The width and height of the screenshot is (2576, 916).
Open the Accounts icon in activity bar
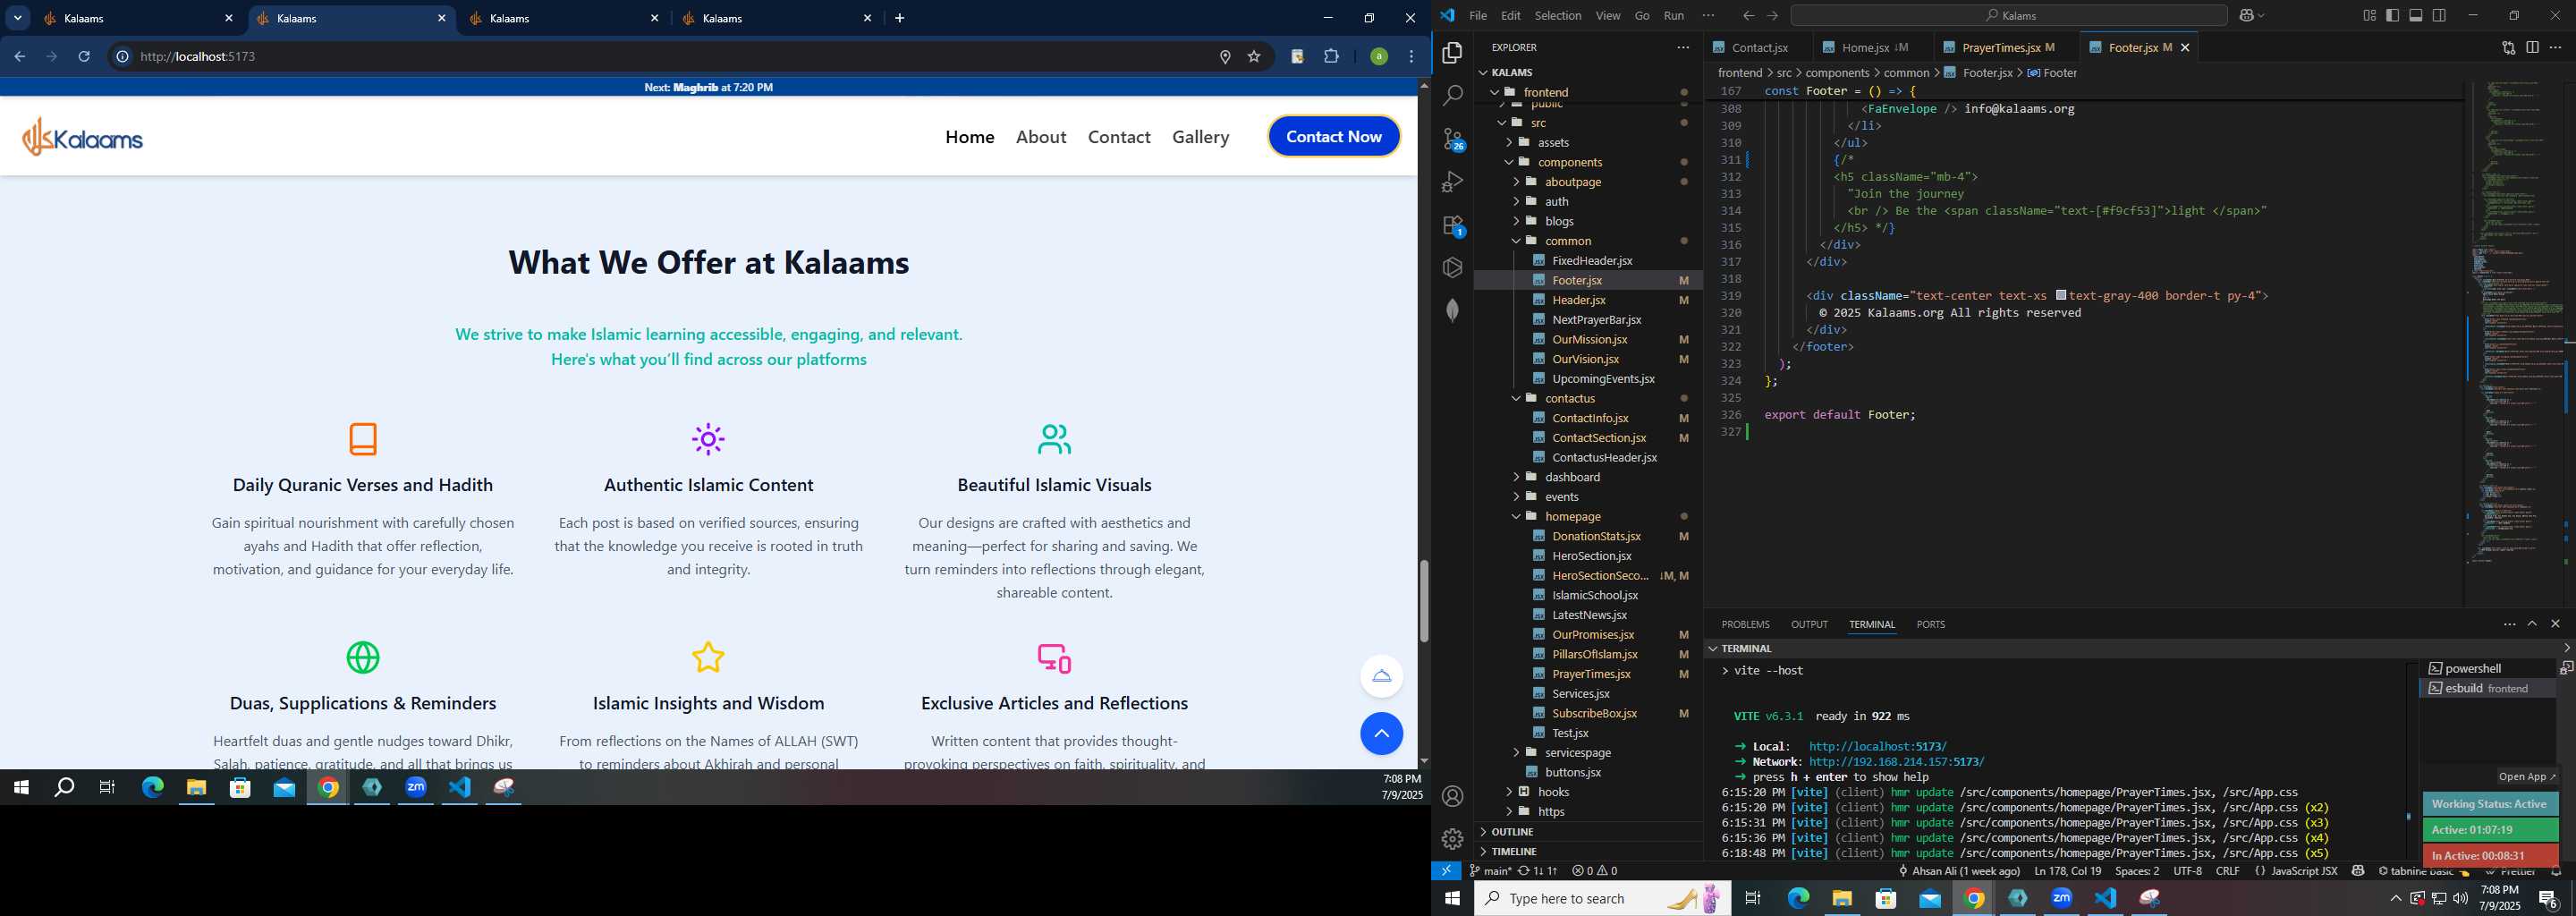click(x=1452, y=796)
